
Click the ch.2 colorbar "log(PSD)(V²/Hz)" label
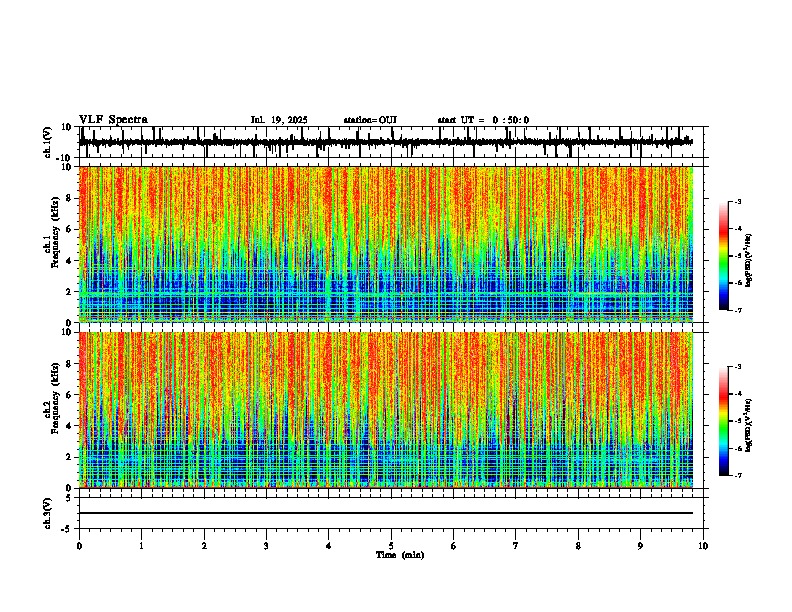coord(748,425)
